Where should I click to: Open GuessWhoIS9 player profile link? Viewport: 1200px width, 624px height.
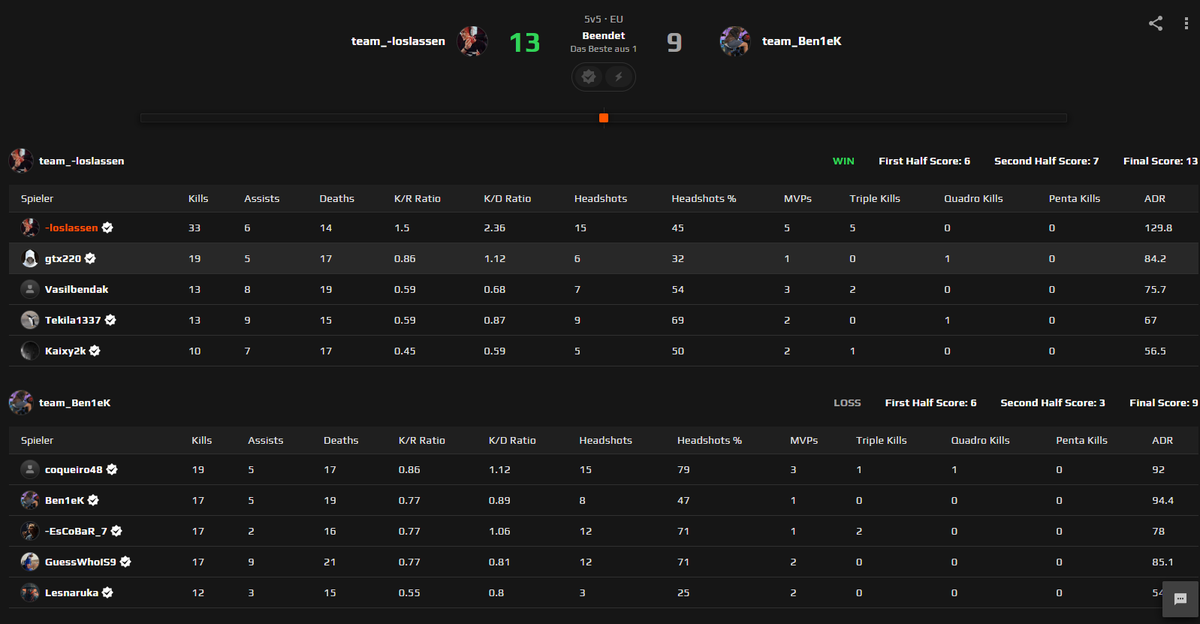pyautogui.click(x=81, y=562)
